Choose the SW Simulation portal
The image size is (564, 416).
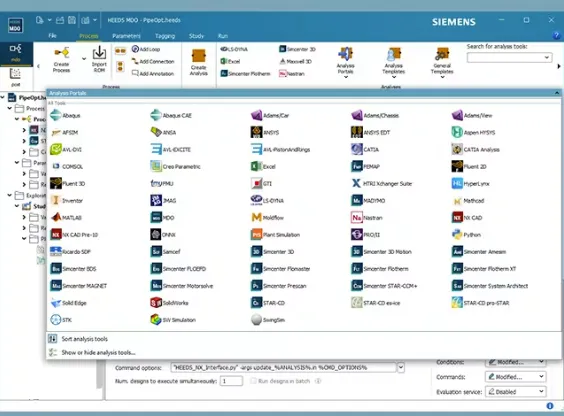(x=173, y=320)
